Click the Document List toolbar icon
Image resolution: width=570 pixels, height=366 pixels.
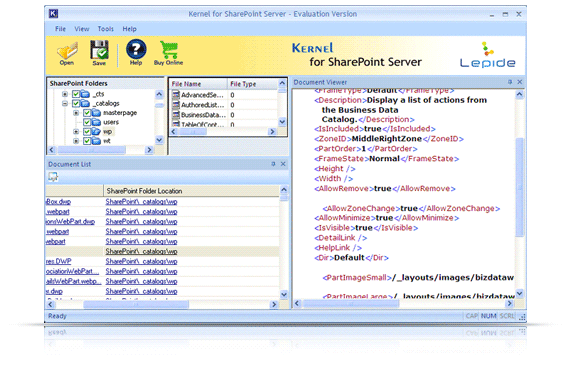pyautogui.click(x=53, y=177)
